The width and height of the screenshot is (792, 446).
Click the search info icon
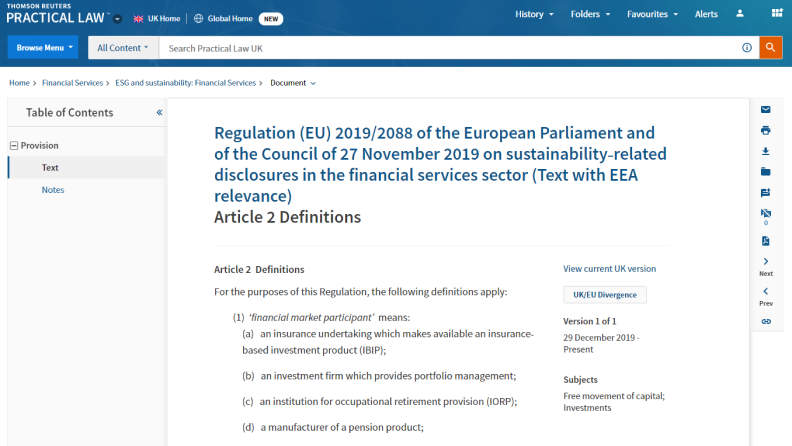747,47
